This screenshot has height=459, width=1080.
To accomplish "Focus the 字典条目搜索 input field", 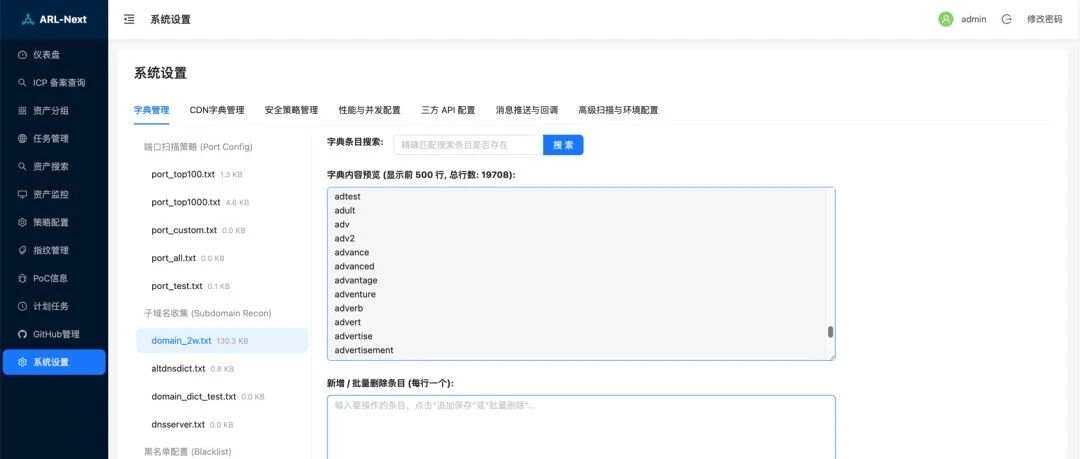I will click(468, 145).
